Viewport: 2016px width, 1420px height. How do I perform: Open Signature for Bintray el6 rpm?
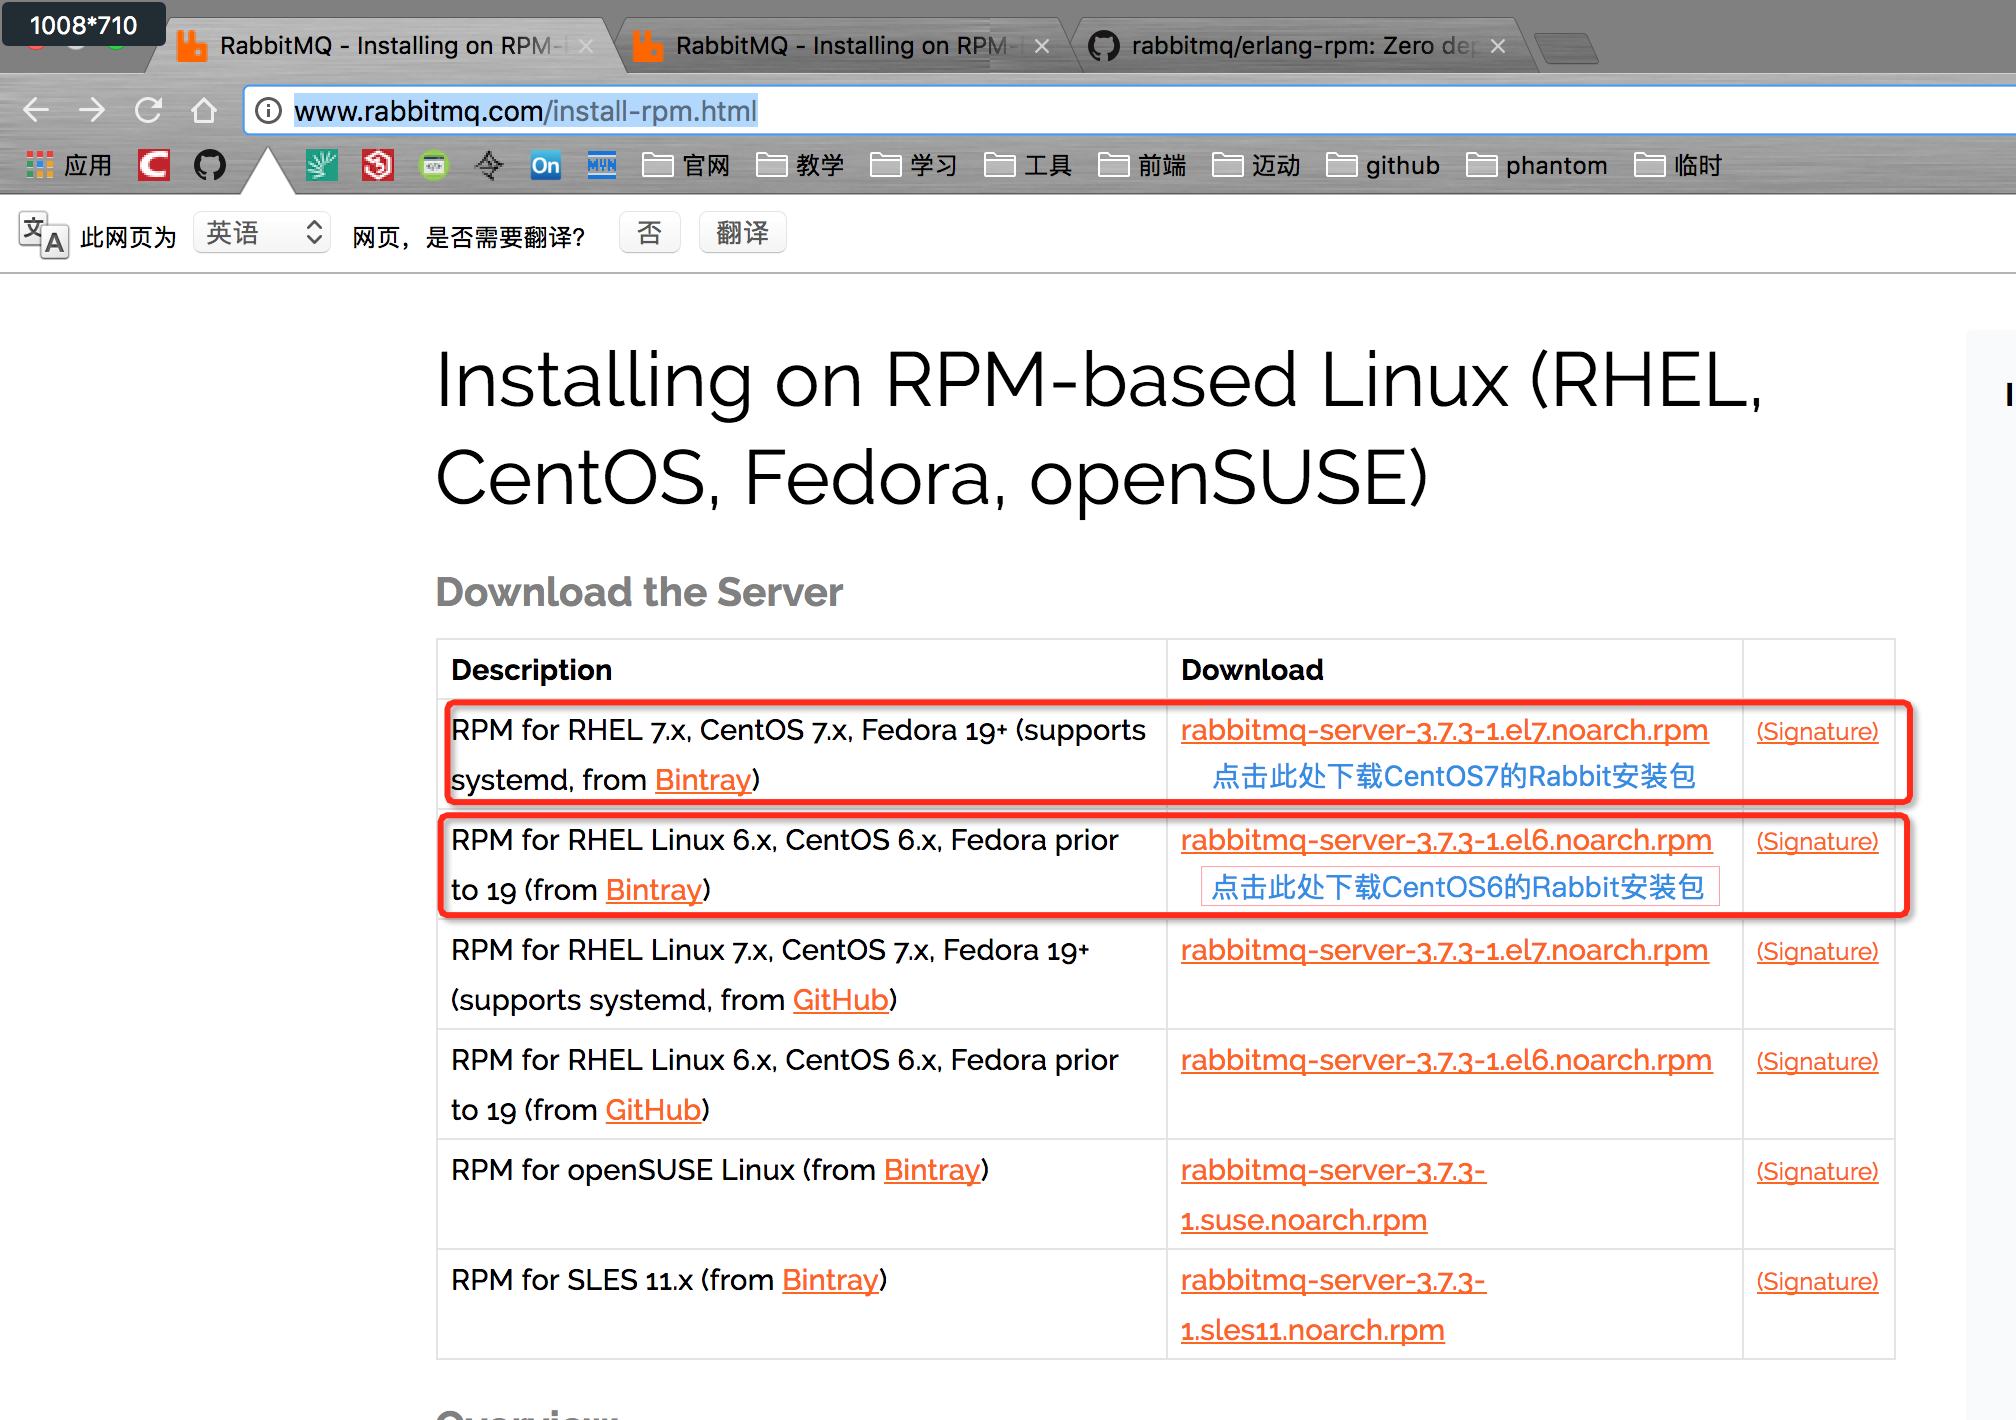coord(1817,842)
